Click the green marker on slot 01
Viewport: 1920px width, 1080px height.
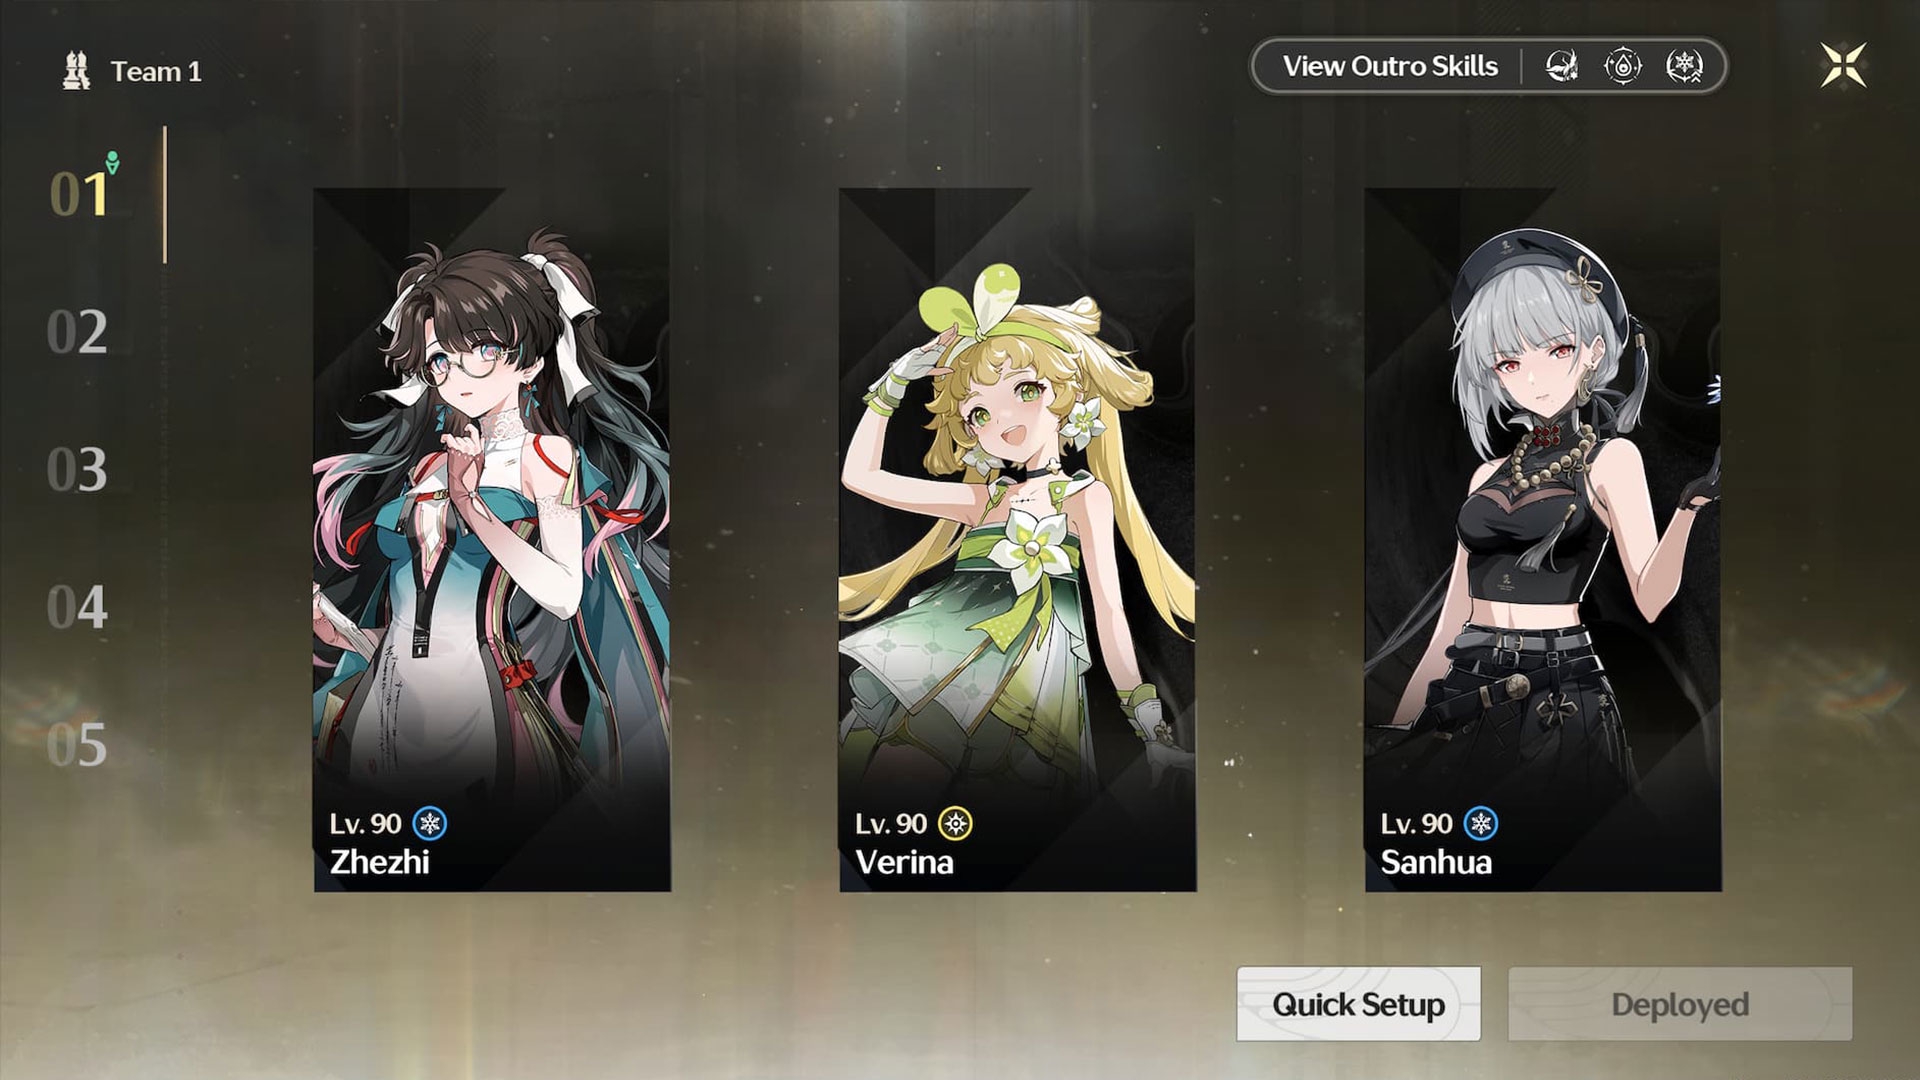click(x=113, y=162)
